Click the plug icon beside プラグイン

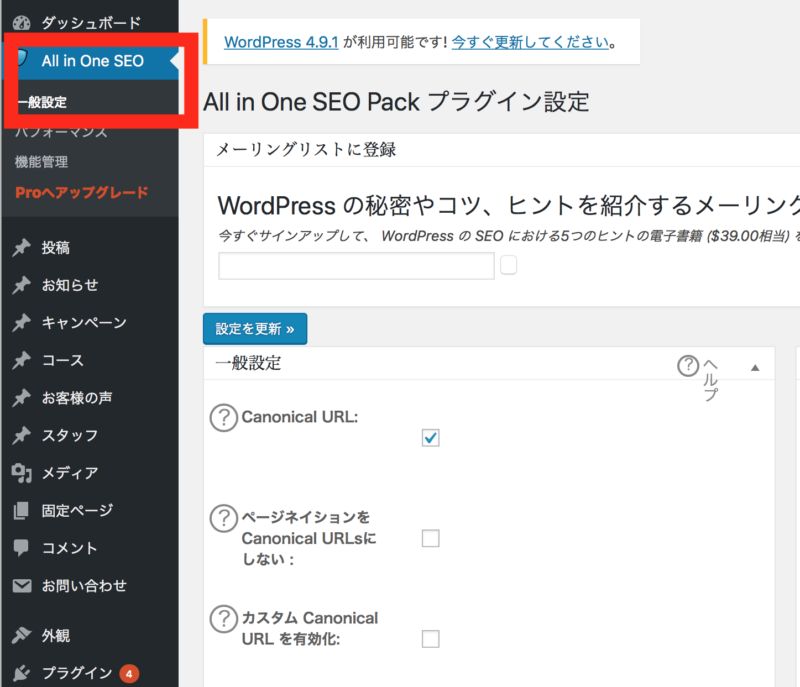coord(21,673)
